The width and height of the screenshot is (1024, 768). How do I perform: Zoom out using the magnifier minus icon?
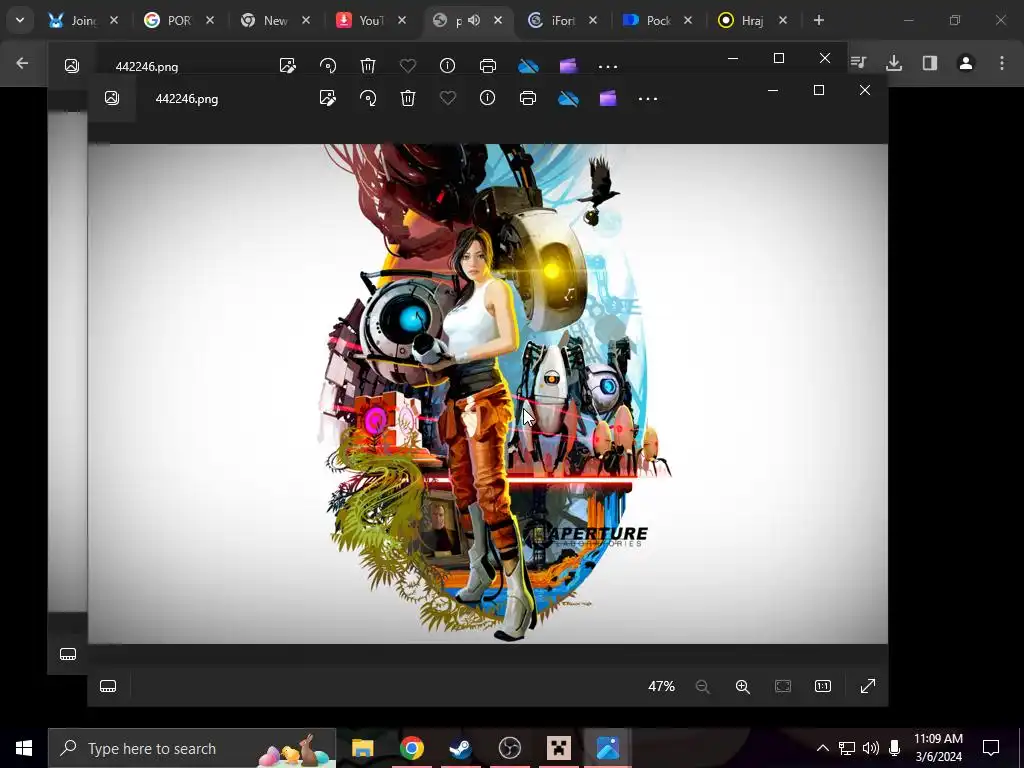[703, 686]
